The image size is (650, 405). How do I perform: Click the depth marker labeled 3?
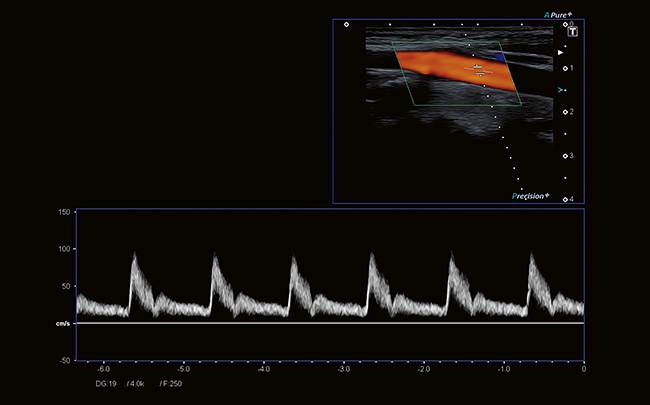[x=566, y=156]
